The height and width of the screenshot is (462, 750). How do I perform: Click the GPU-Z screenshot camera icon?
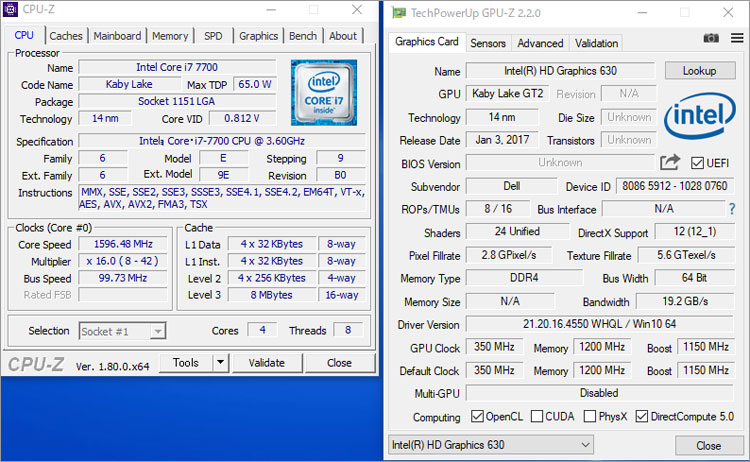coord(711,38)
